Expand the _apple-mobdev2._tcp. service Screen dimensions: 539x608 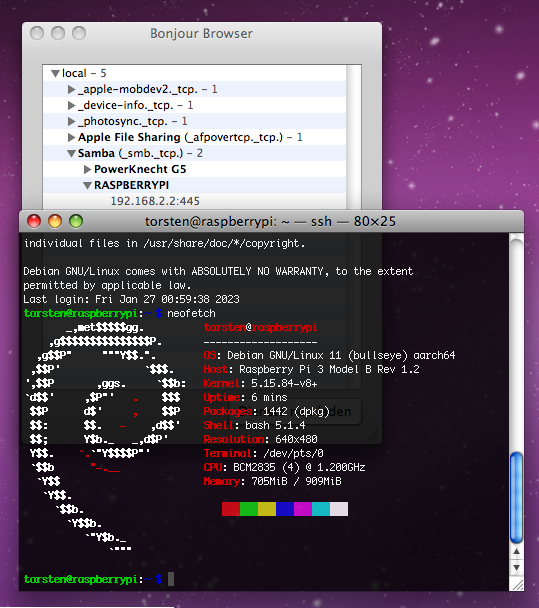tap(71, 90)
